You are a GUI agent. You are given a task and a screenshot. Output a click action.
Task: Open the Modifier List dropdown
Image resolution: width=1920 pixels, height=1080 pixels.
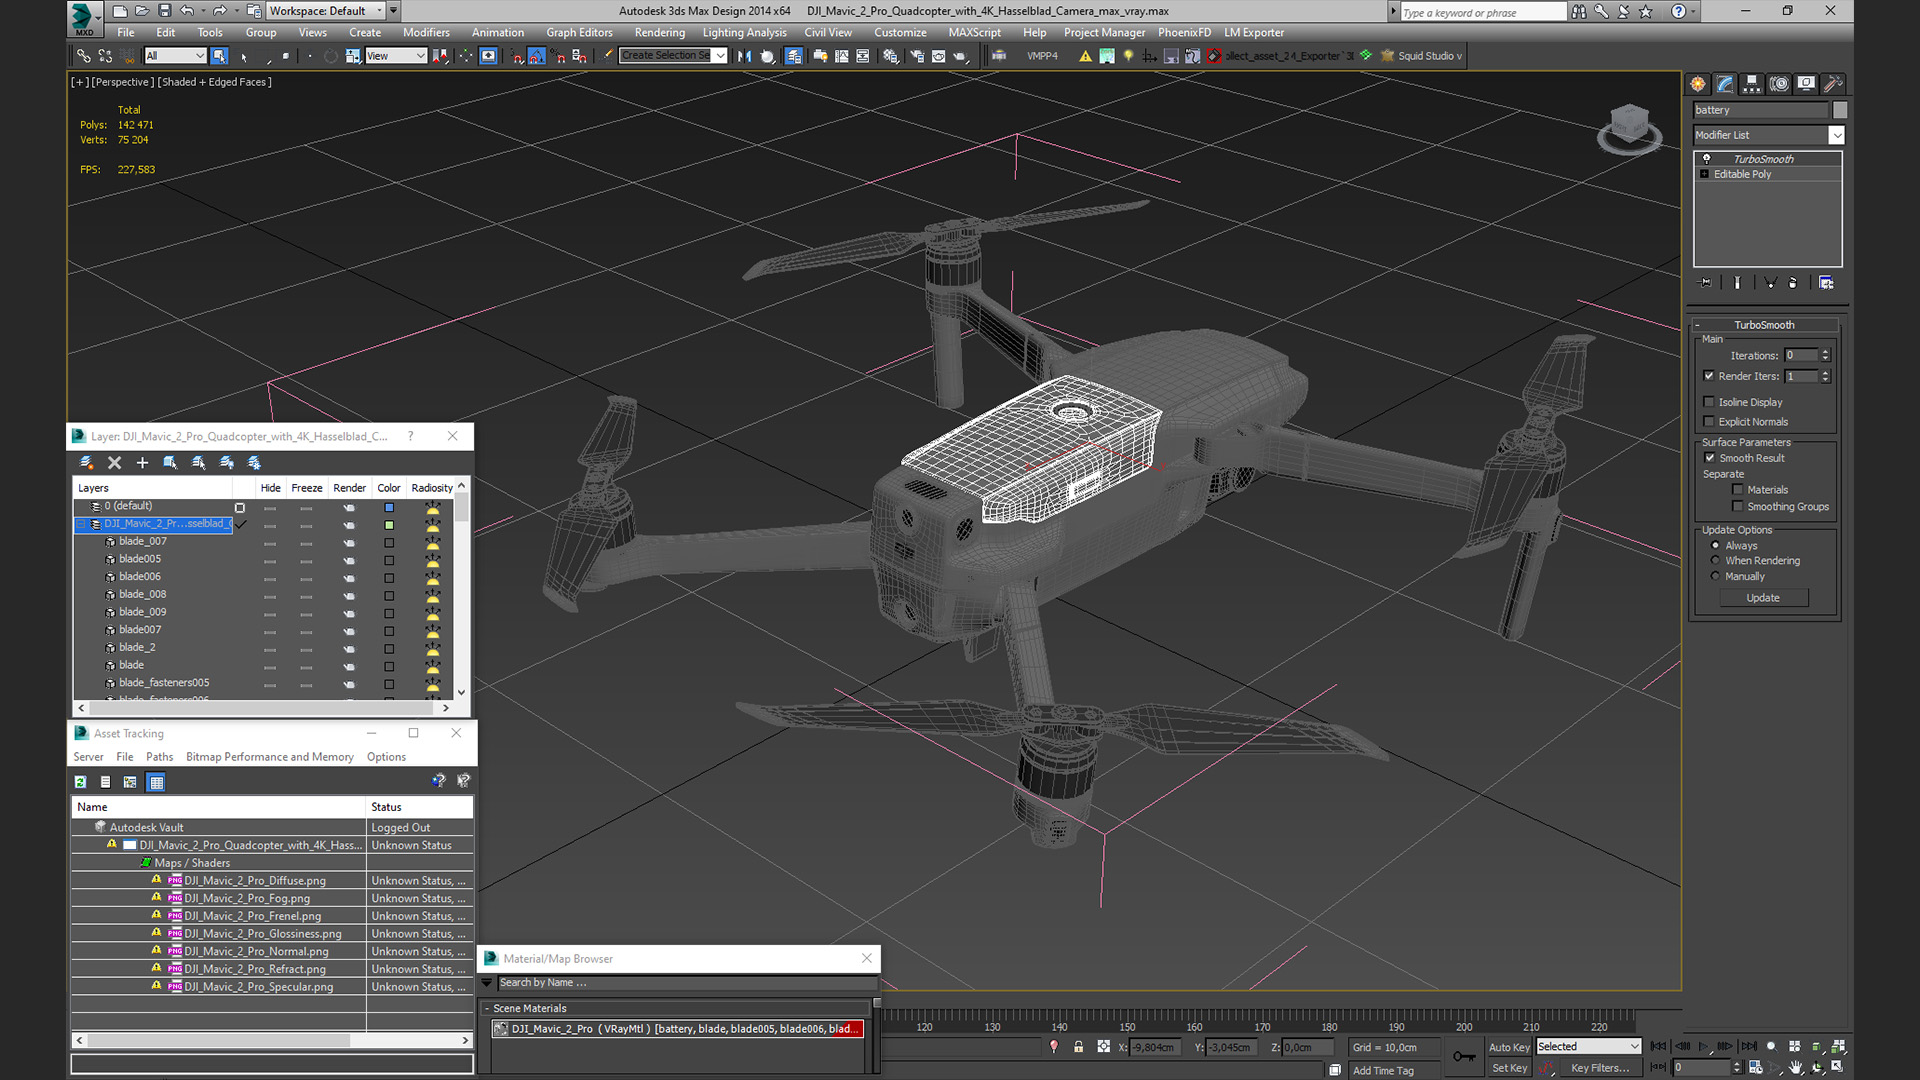tap(1836, 135)
